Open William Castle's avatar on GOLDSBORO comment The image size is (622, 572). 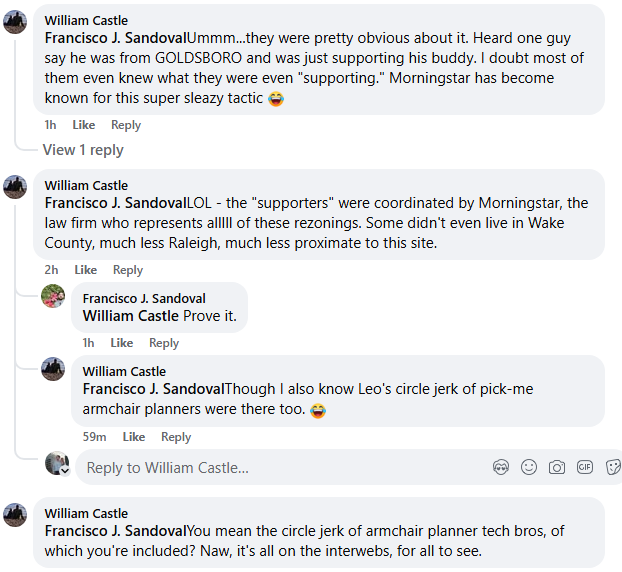tap(15, 22)
